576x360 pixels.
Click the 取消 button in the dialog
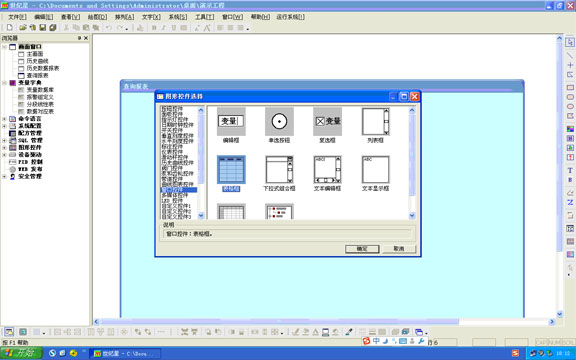(x=399, y=249)
